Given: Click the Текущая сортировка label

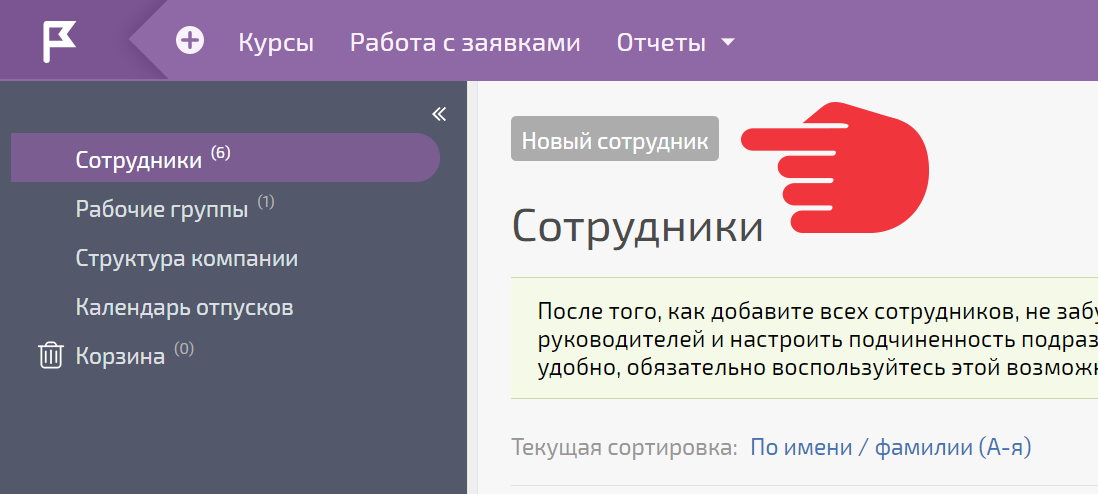Looking at the screenshot, I should [625, 447].
